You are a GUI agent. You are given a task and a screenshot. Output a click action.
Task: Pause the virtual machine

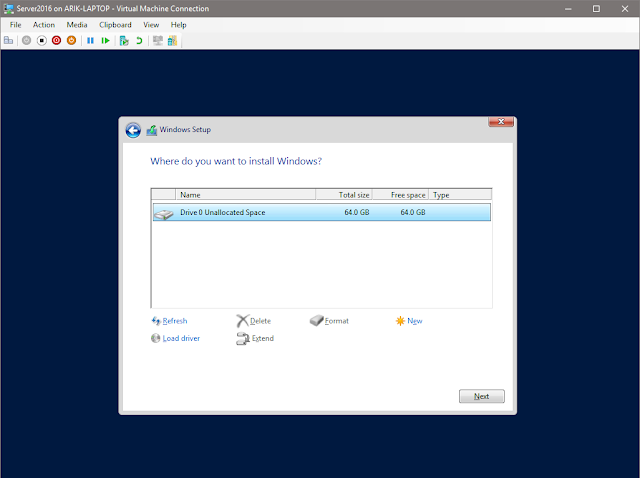click(x=91, y=40)
